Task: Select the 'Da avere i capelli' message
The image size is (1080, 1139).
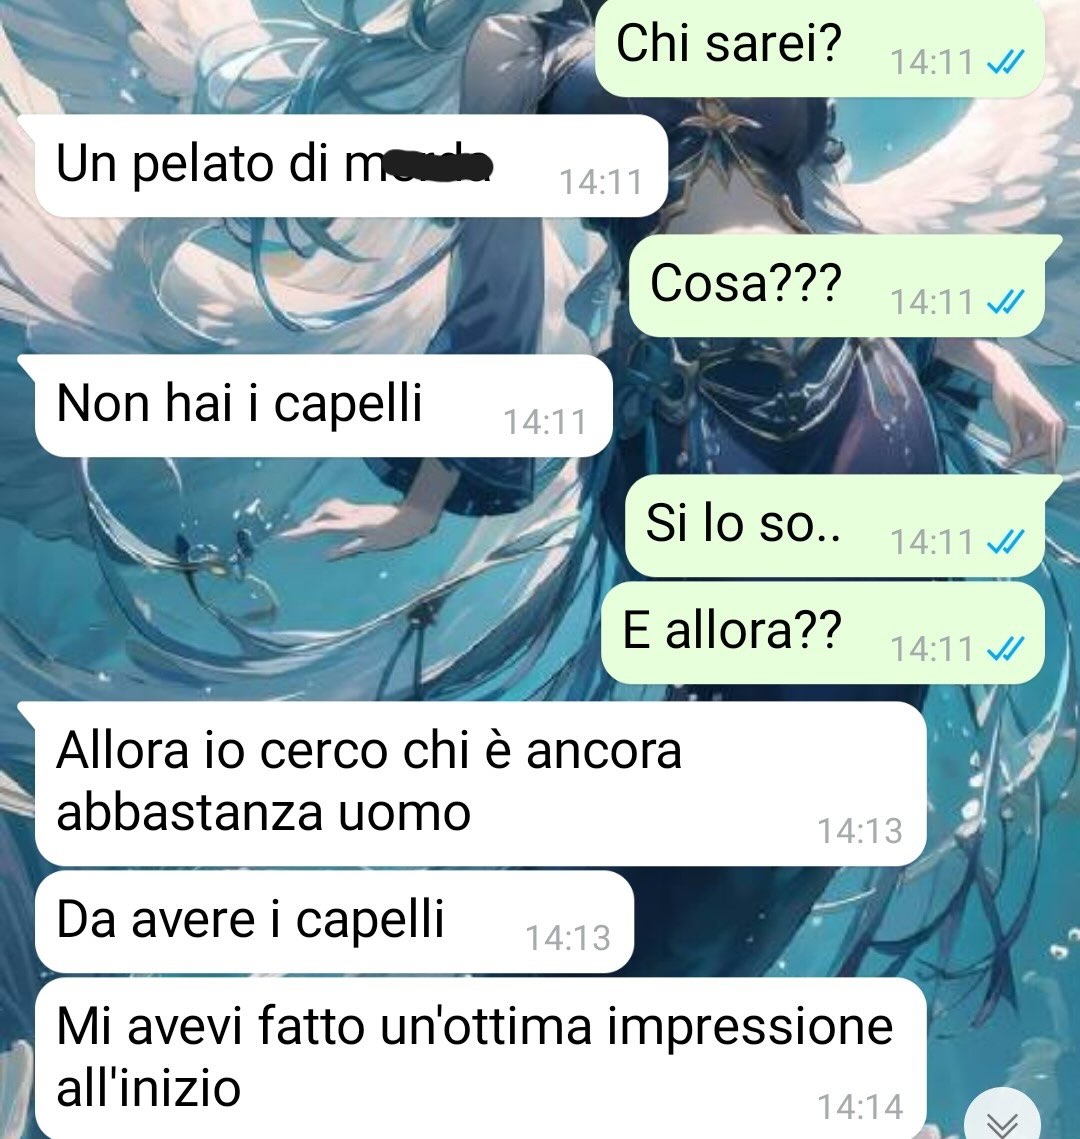Action: (334, 922)
